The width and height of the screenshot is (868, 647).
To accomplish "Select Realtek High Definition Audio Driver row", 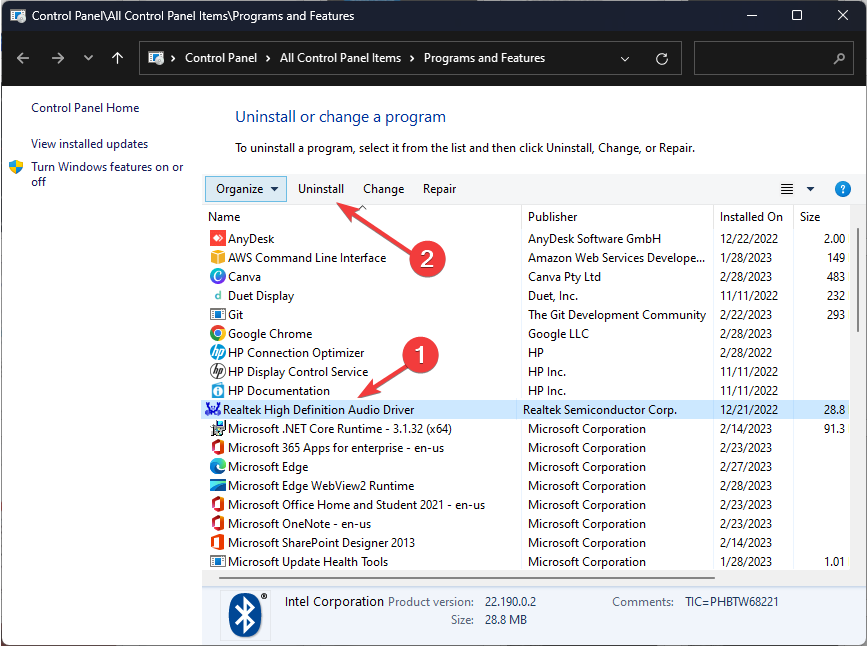I will coord(525,410).
